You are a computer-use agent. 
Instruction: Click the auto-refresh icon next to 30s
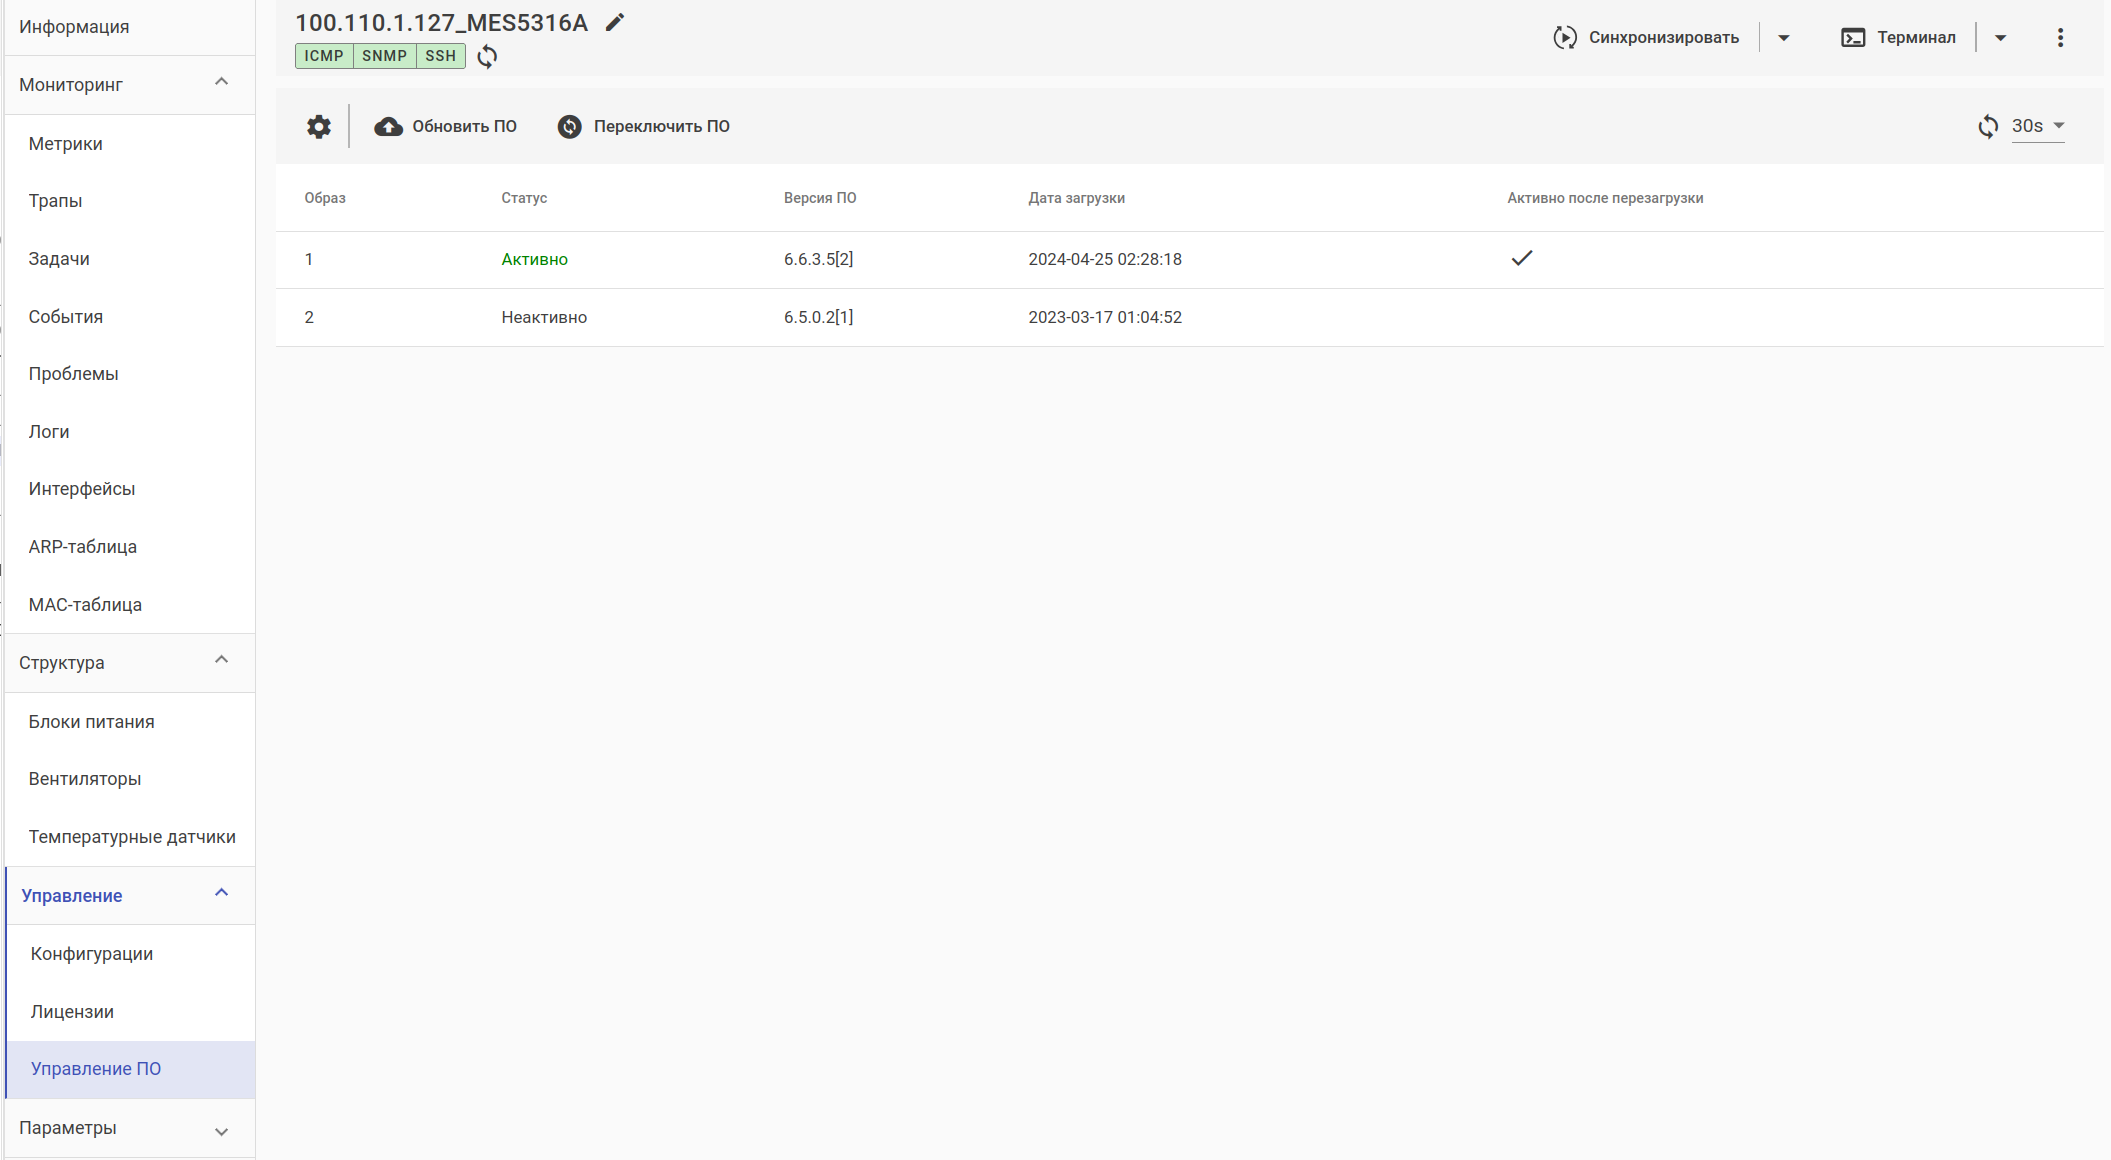point(1988,127)
